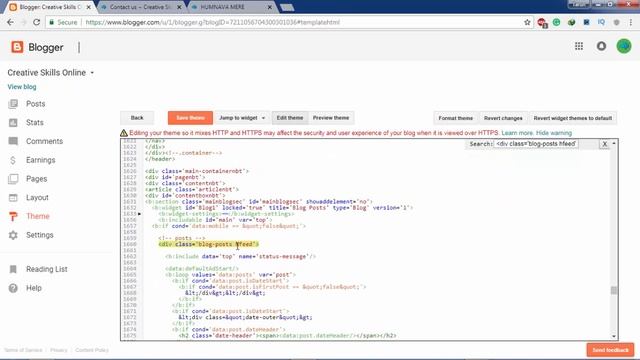Click the Pages sidebar icon

click(13, 179)
